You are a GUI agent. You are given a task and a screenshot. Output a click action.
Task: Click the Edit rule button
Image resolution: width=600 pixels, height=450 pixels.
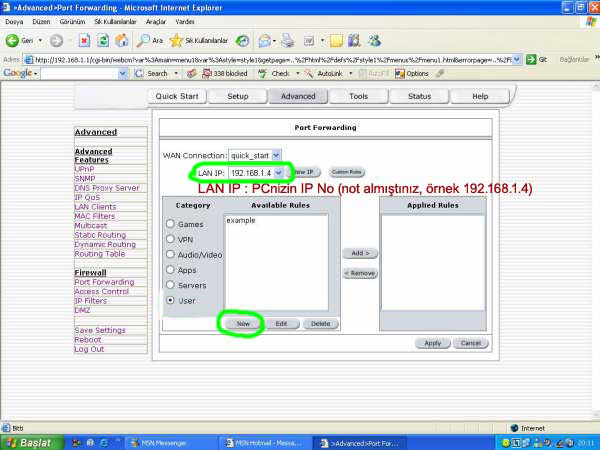point(281,324)
